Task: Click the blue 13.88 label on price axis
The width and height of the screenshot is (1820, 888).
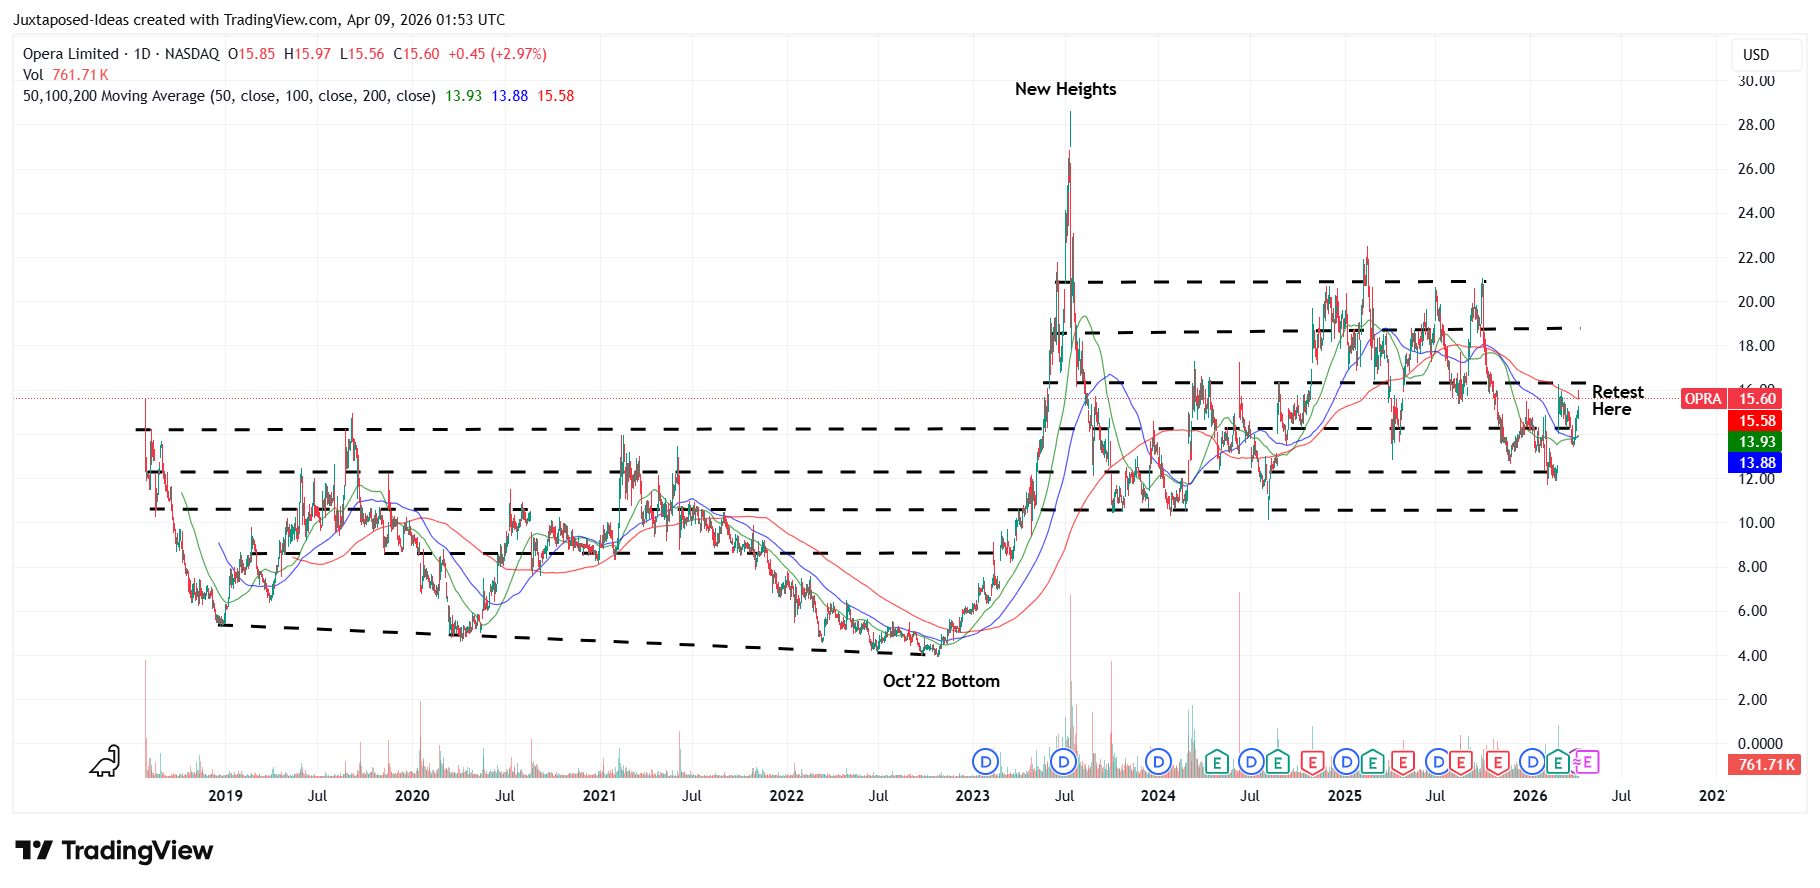Action: tap(1756, 463)
